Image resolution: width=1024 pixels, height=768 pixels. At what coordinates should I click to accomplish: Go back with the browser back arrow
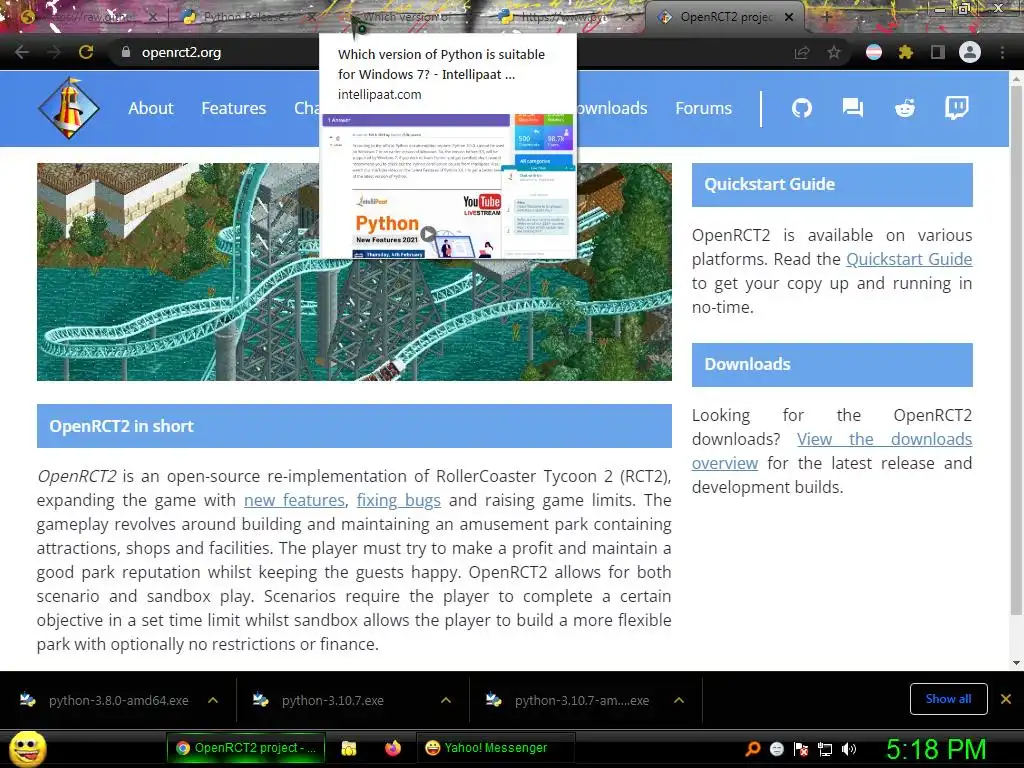(22, 52)
